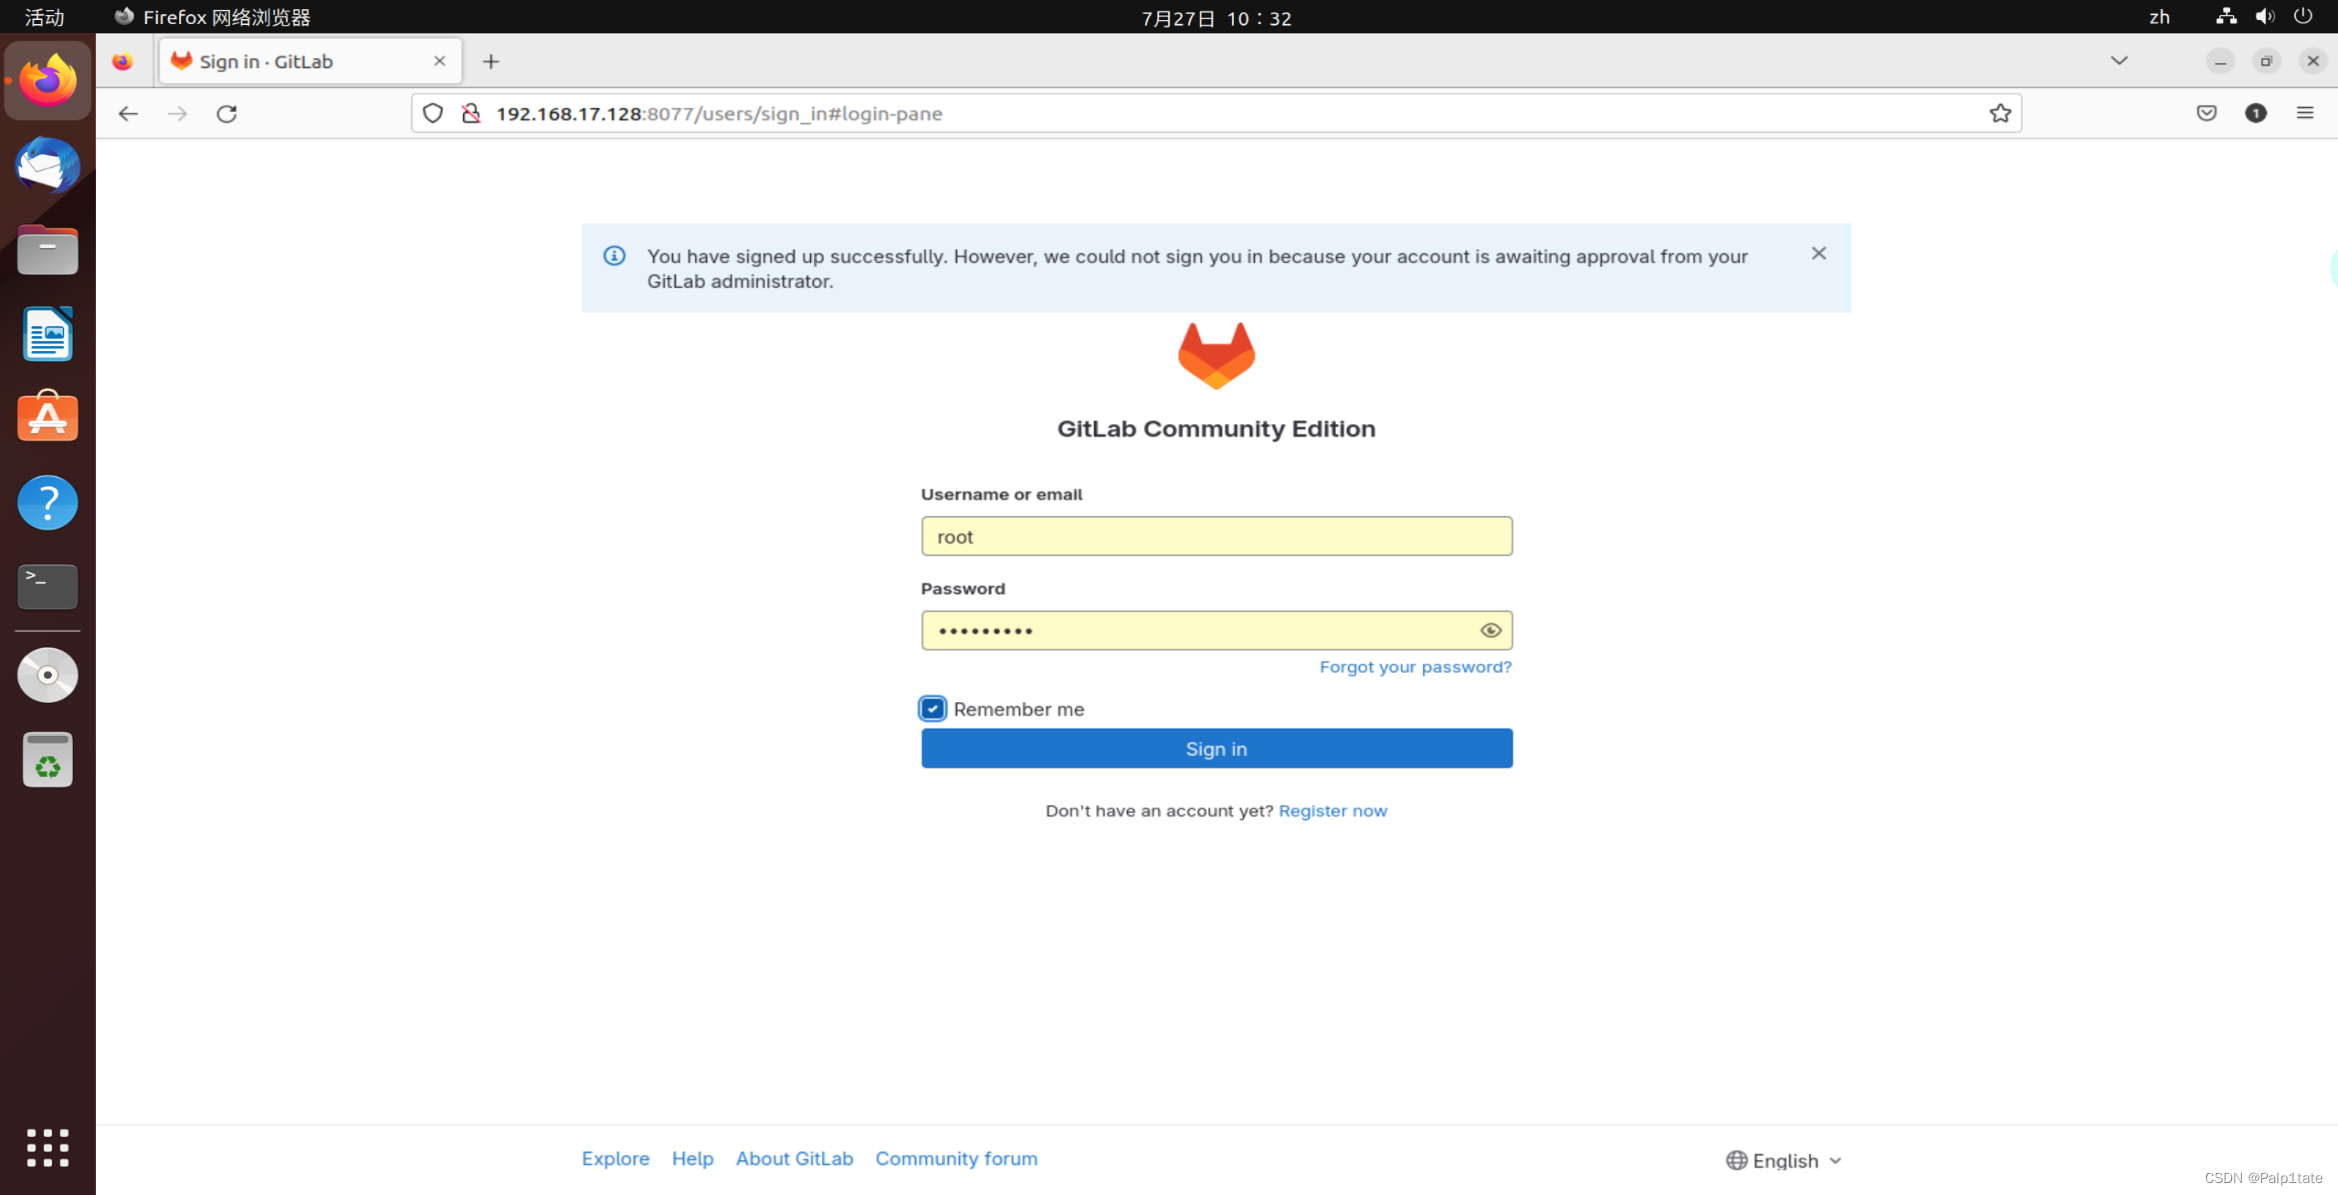Open the Help menu item
The width and height of the screenshot is (2338, 1195).
click(x=693, y=1157)
